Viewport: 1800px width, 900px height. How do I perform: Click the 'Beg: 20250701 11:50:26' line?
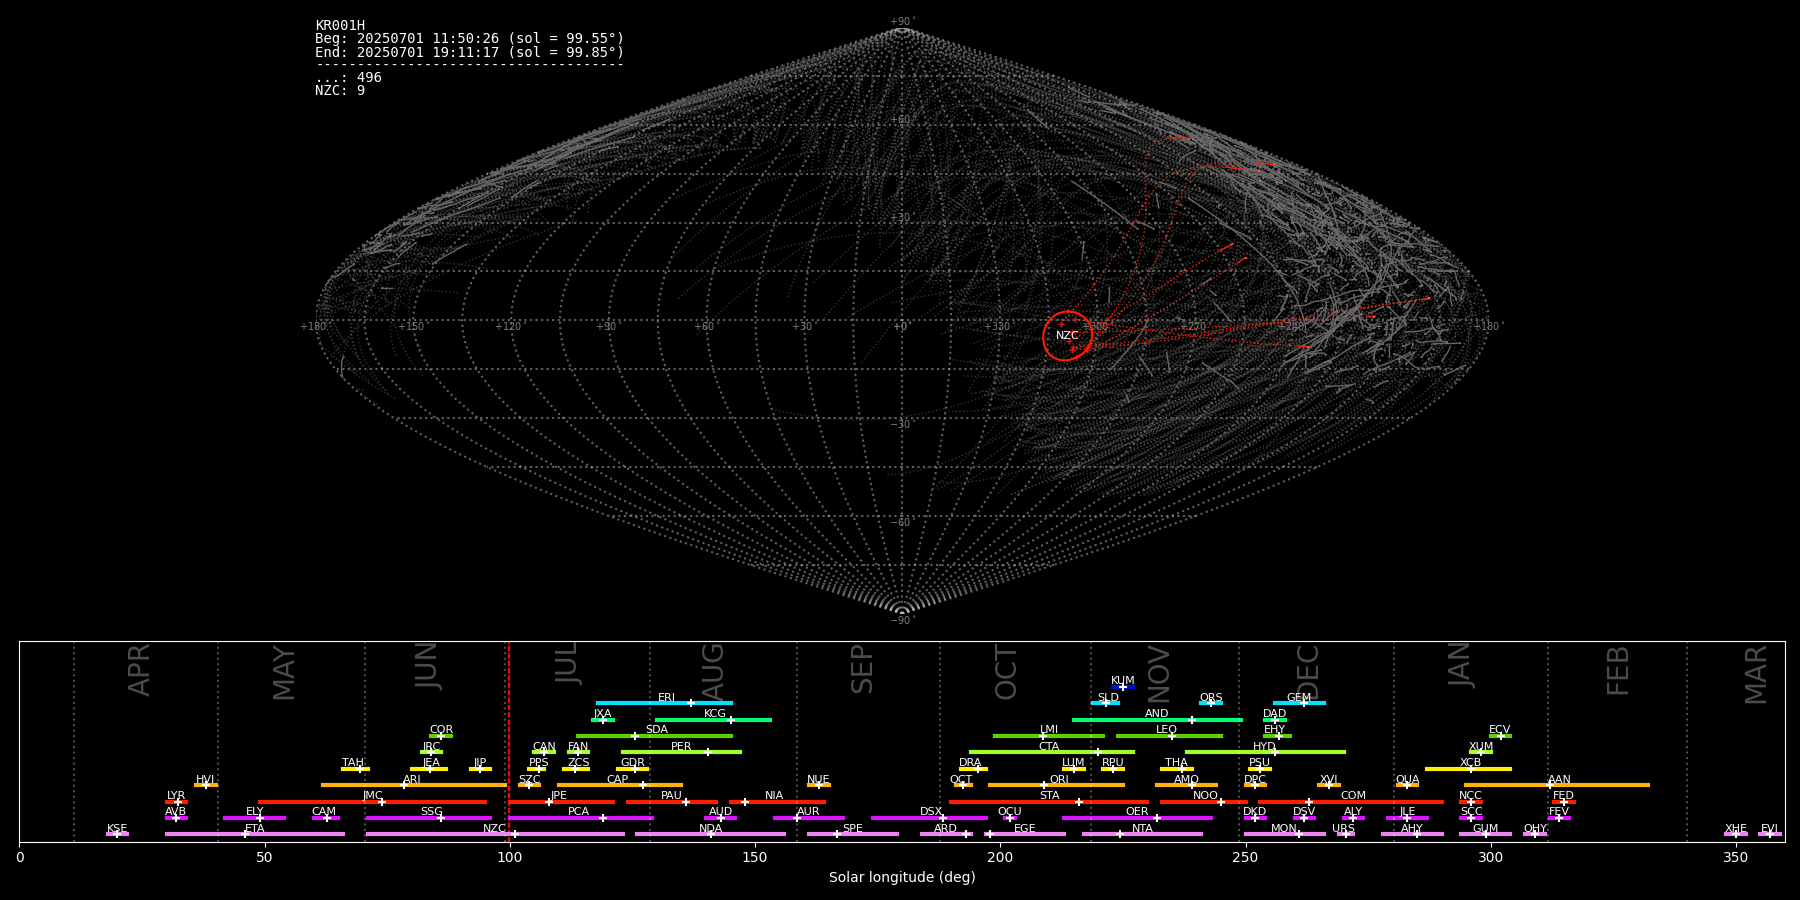470,39
